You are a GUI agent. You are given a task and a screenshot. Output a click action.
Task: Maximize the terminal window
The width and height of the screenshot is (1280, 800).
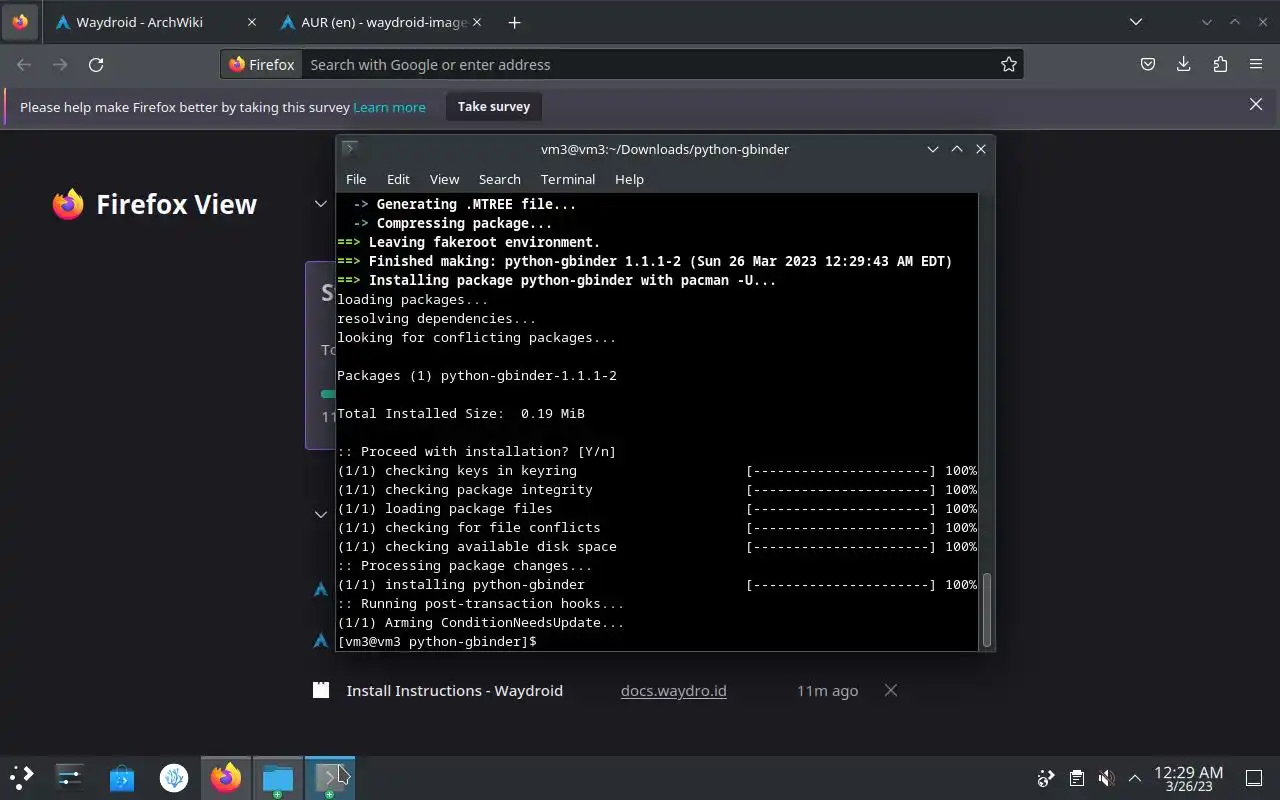(x=957, y=149)
